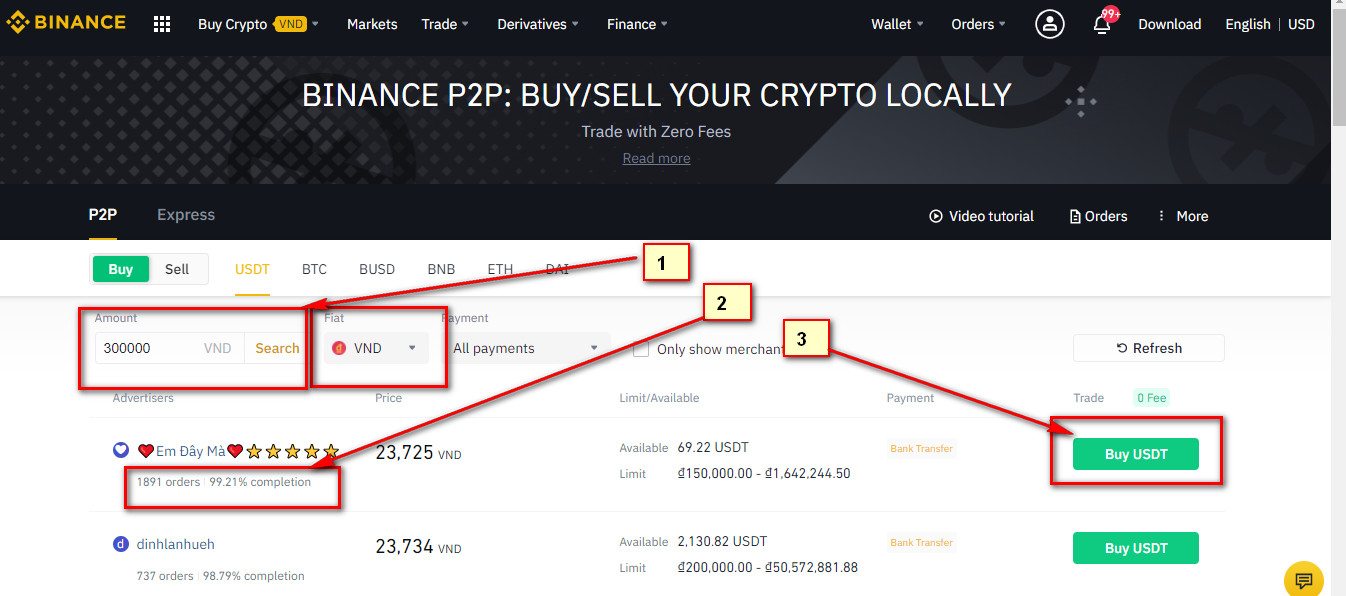Expand the Wallet dropdown menu
1346x596 pixels.
(897, 24)
